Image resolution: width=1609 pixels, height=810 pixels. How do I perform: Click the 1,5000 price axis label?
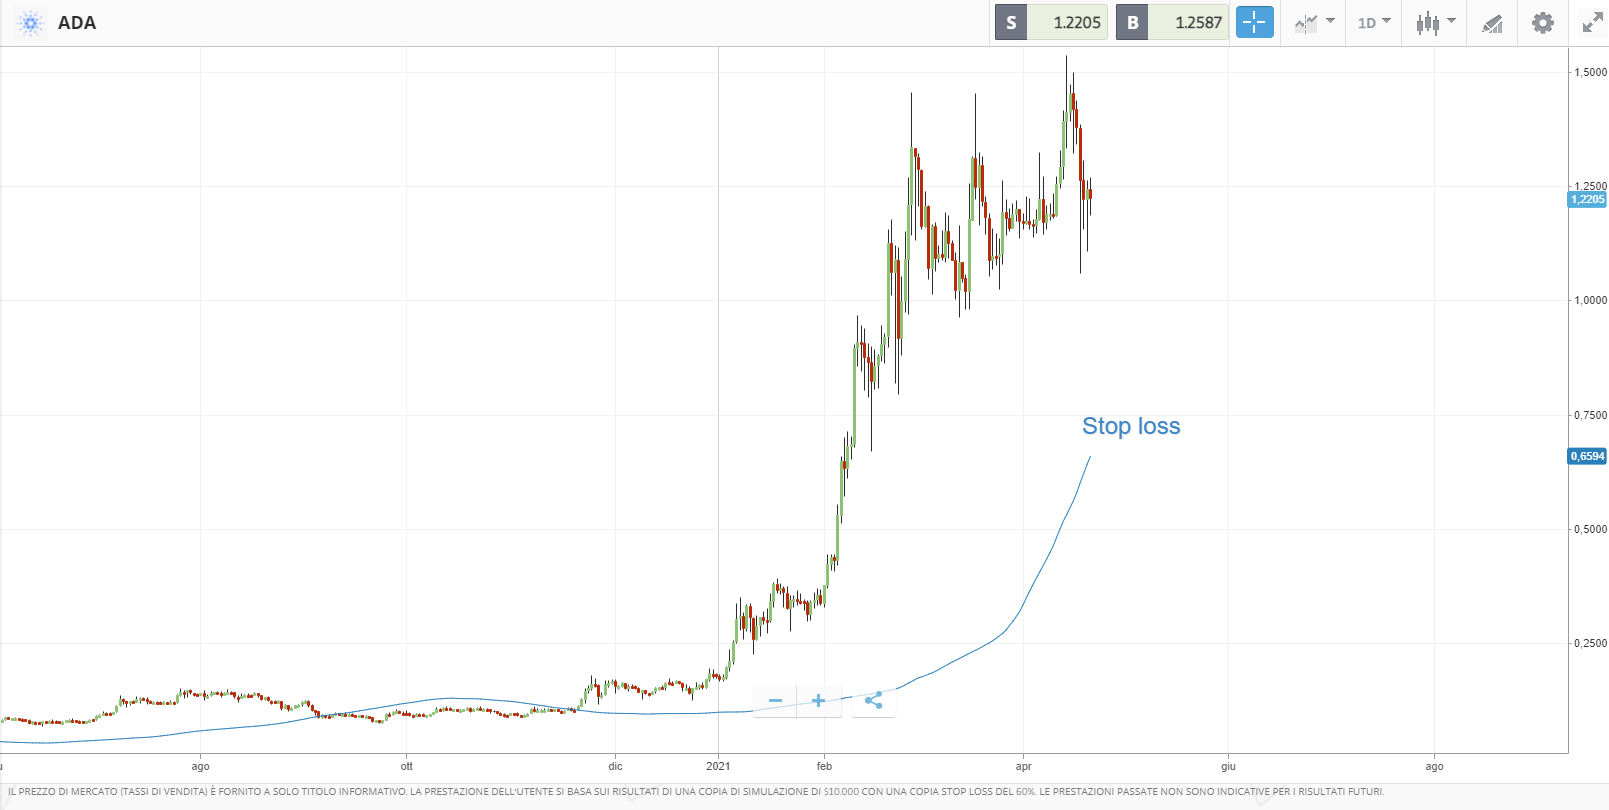[1590, 72]
